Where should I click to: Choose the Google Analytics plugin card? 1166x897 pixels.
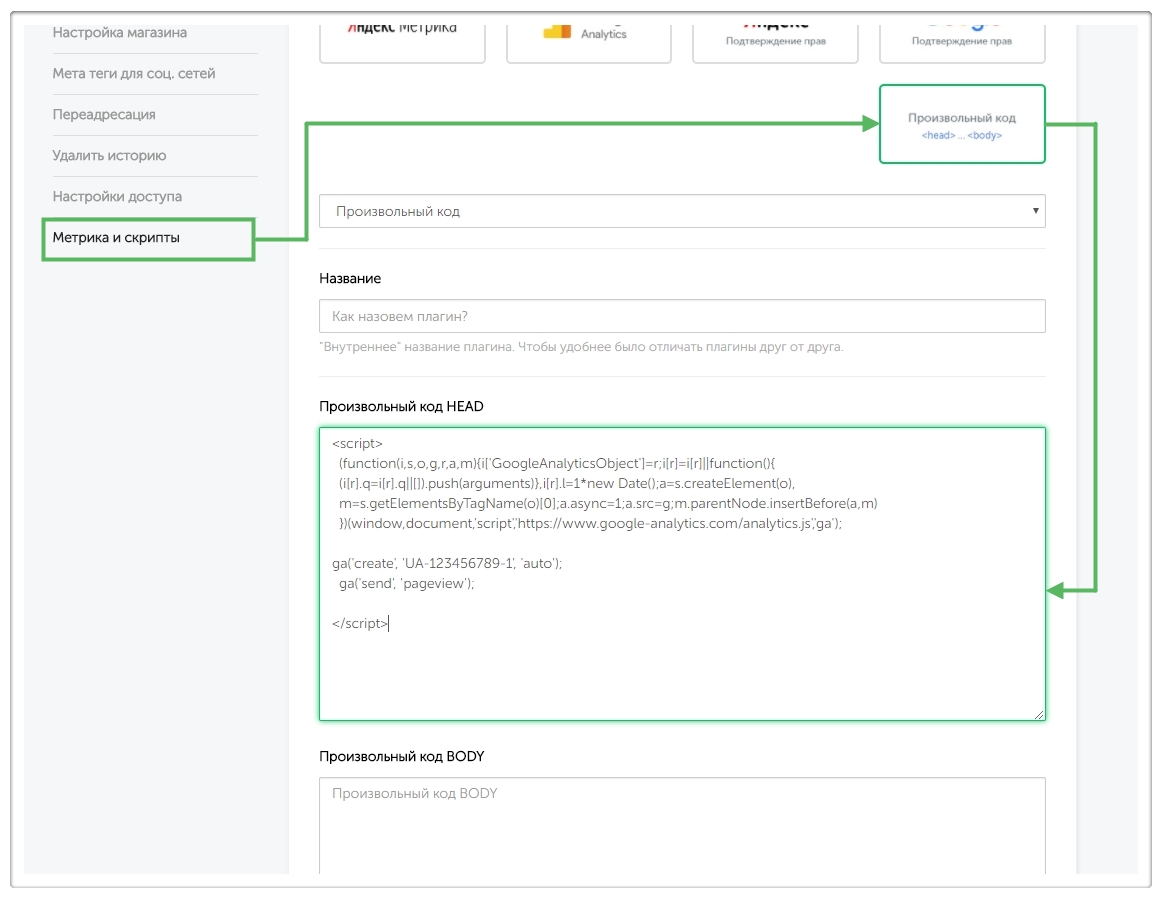coord(588,35)
